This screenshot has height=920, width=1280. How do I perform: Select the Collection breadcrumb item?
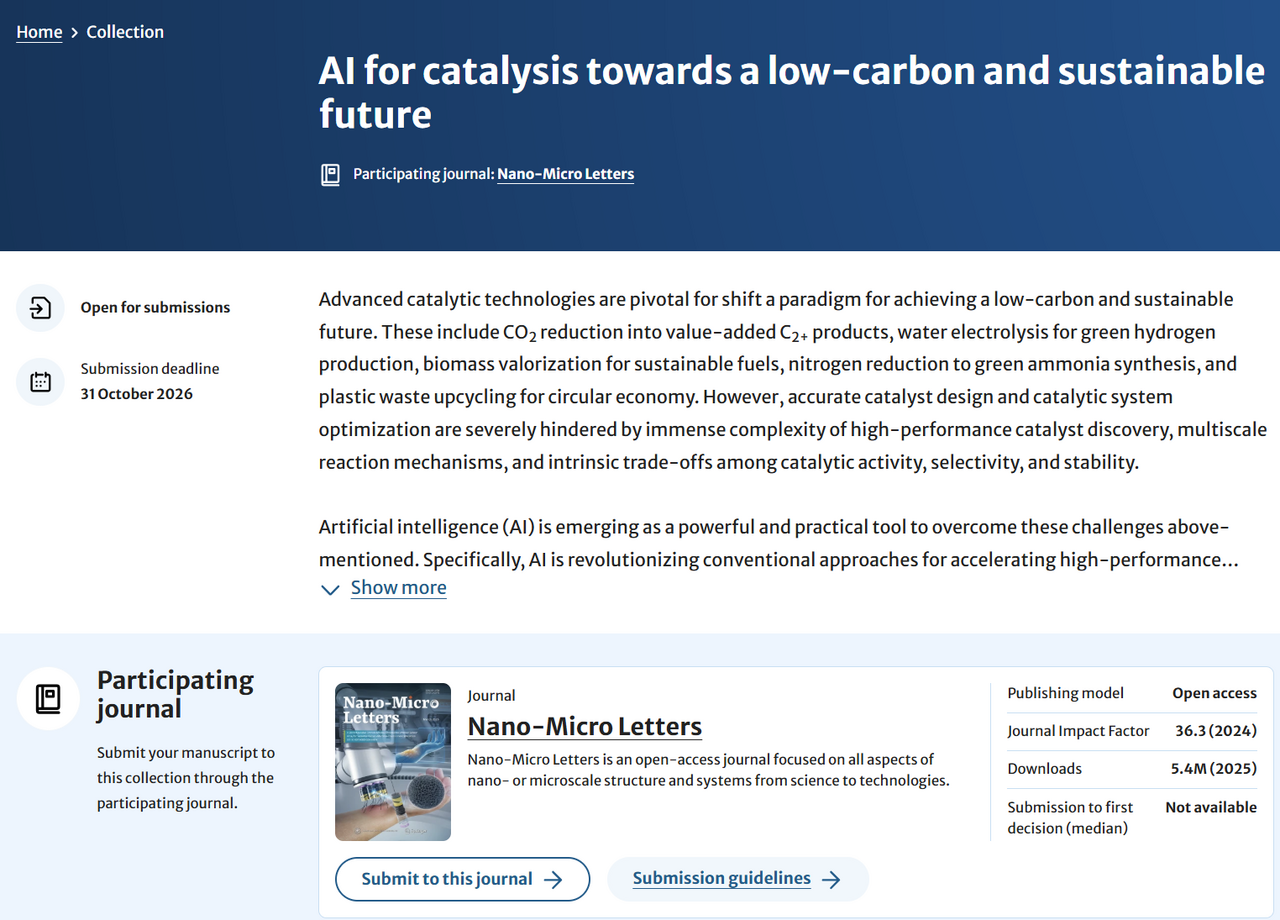coord(125,31)
